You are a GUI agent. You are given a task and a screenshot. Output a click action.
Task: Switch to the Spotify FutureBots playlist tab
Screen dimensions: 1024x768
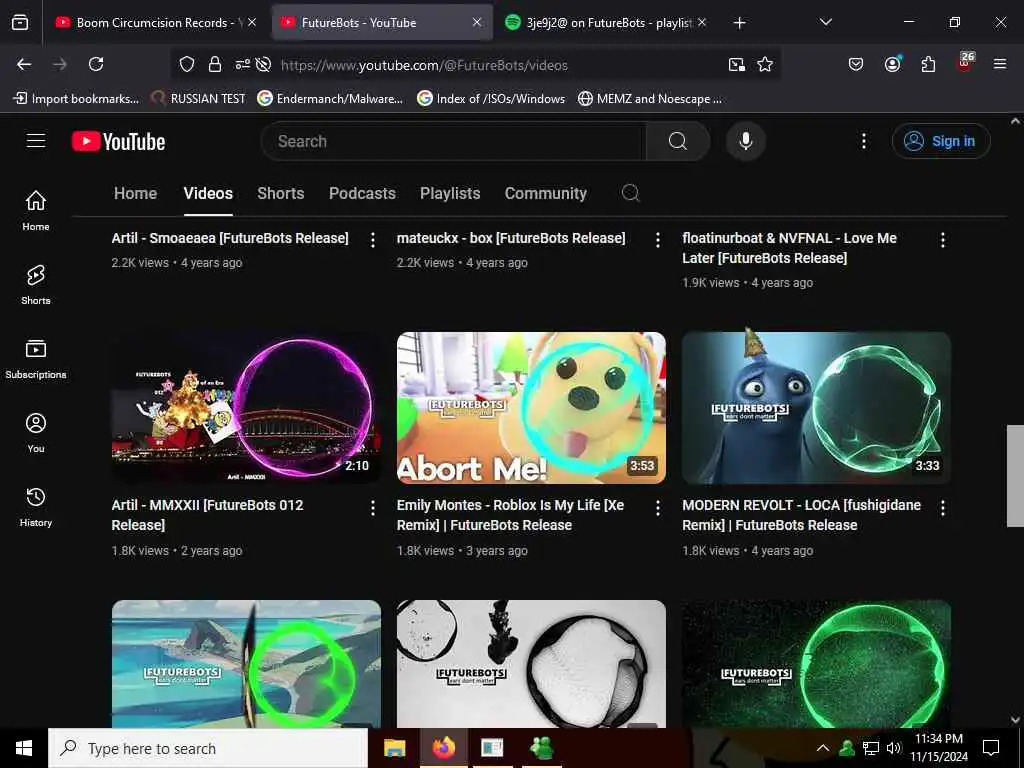[x=605, y=23]
